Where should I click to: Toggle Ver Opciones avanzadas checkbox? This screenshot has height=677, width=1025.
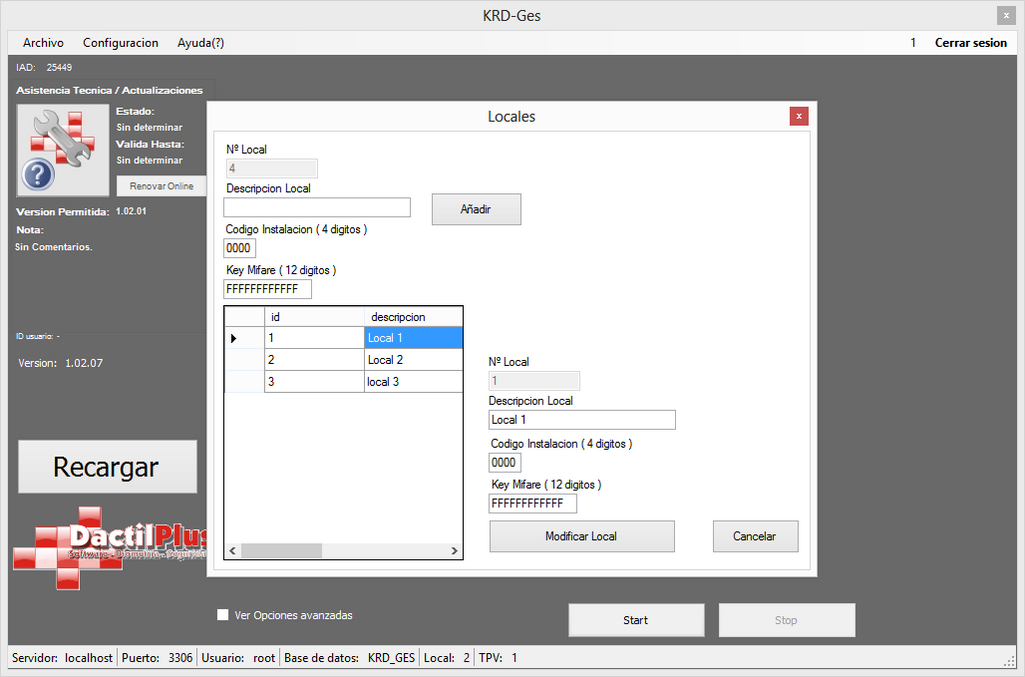click(223, 615)
